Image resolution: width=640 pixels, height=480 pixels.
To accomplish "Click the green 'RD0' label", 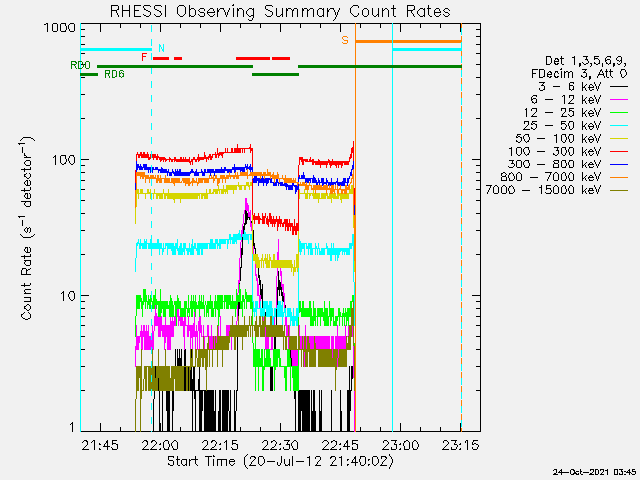I will (x=80, y=65).
